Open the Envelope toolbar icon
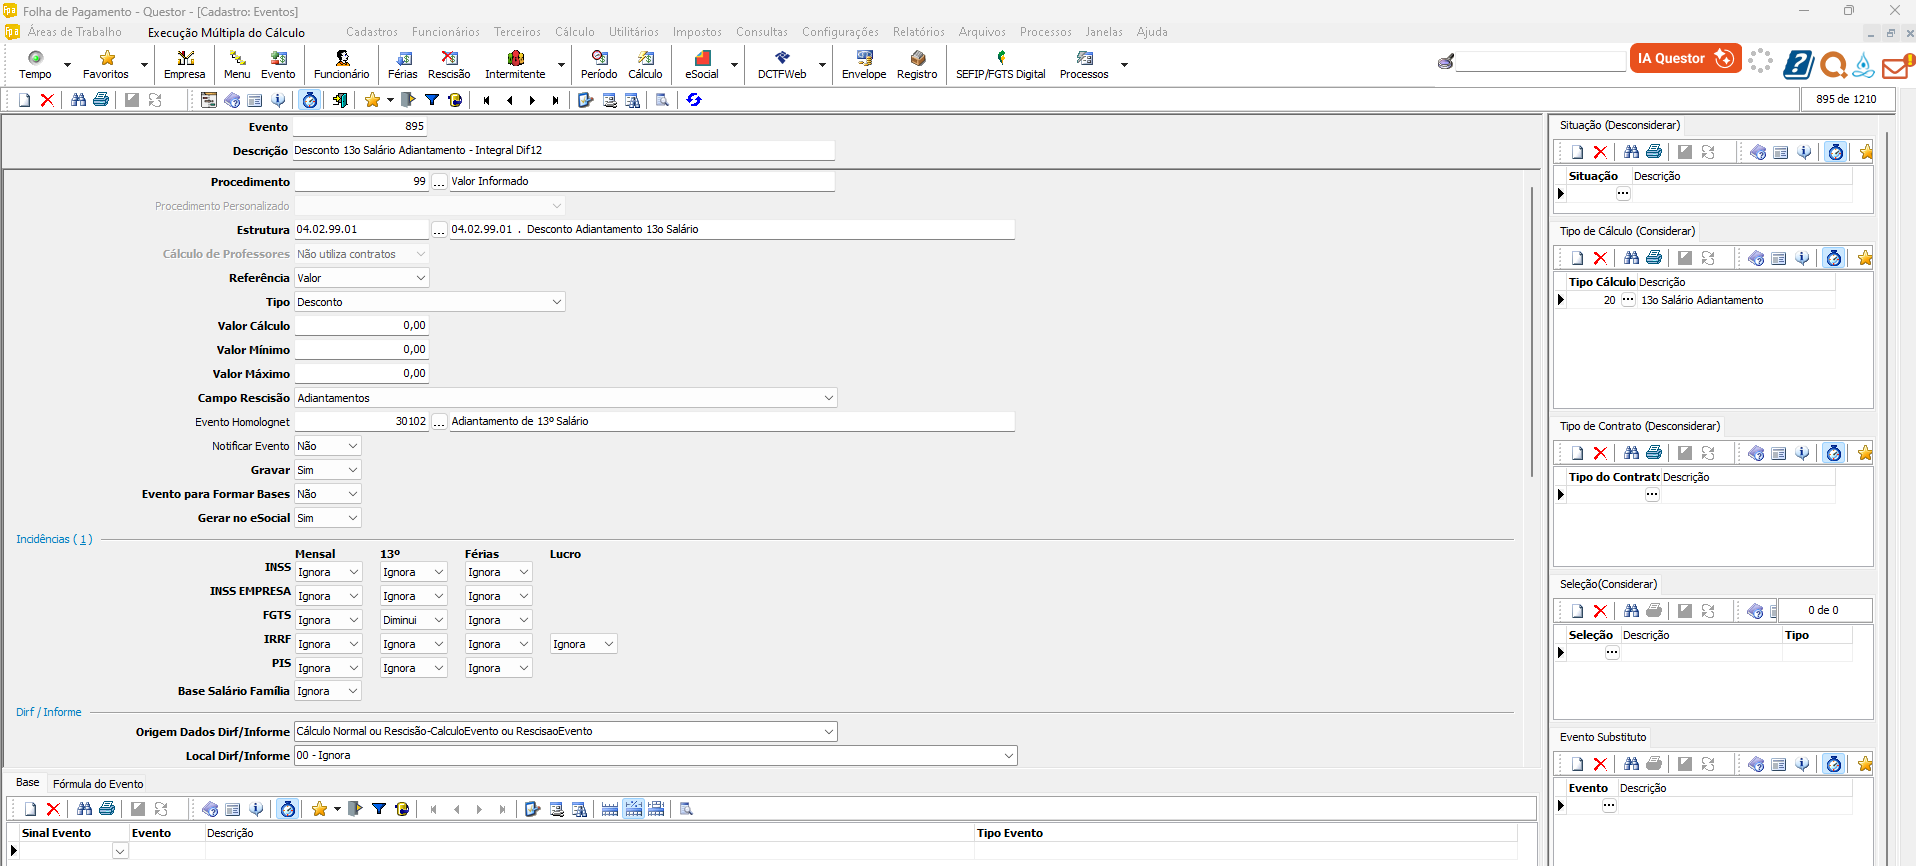Viewport: 1916px width, 866px height. point(864,64)
